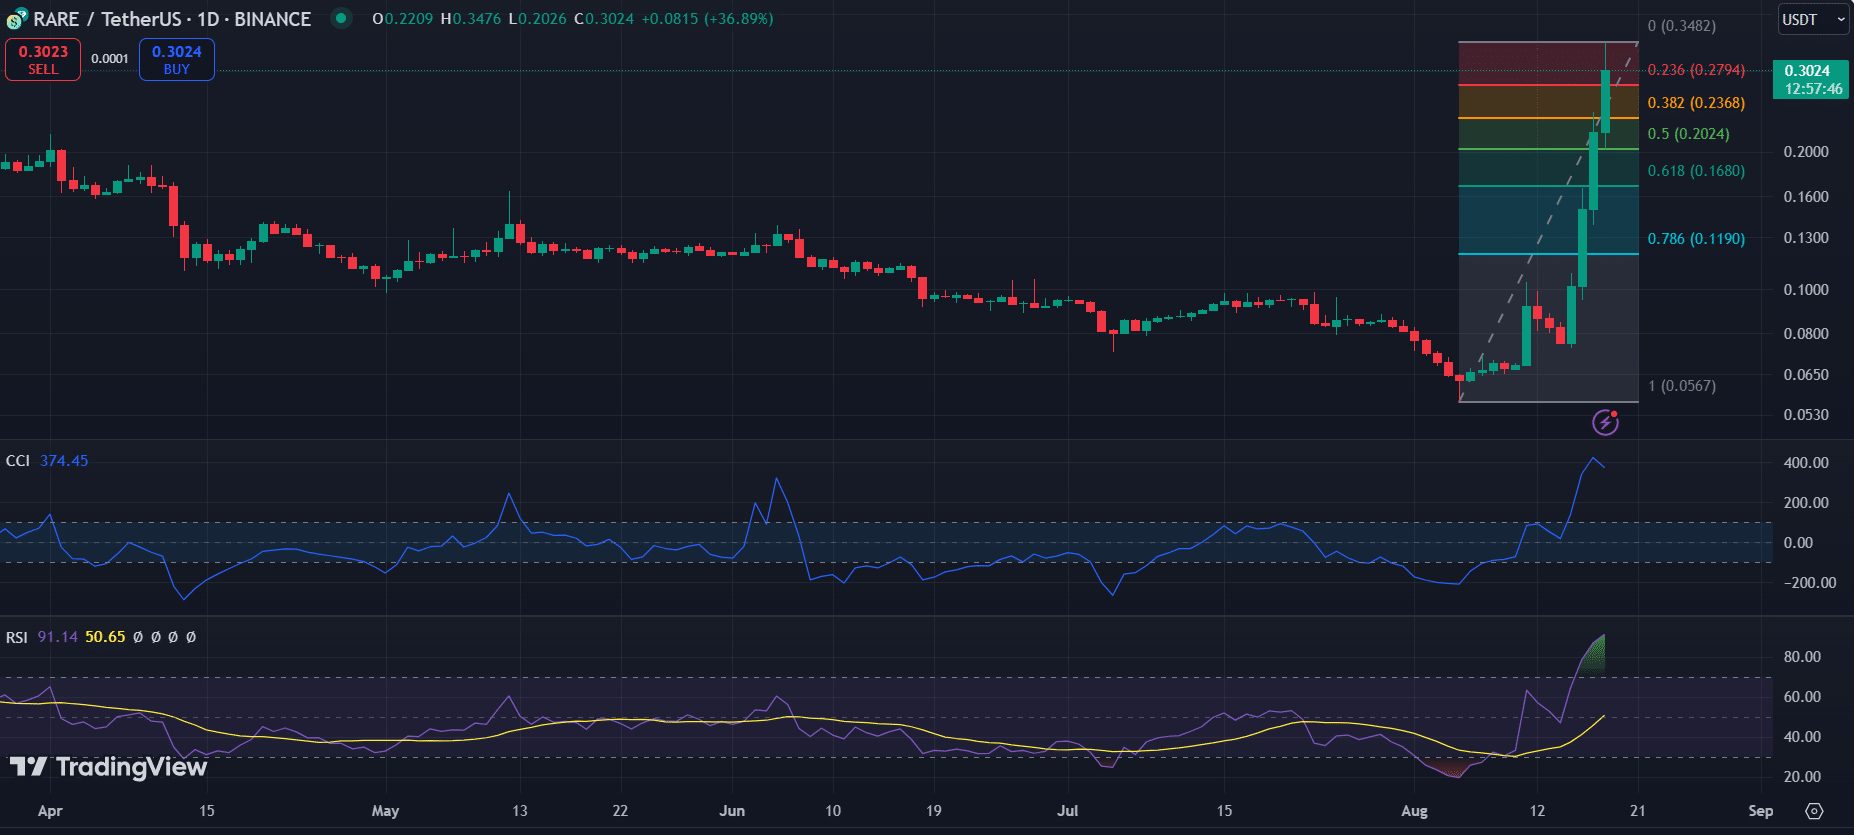This screenshot has width=1854, height=835.
Task: Click the RSI value 91.14
Action: point(57,637)
